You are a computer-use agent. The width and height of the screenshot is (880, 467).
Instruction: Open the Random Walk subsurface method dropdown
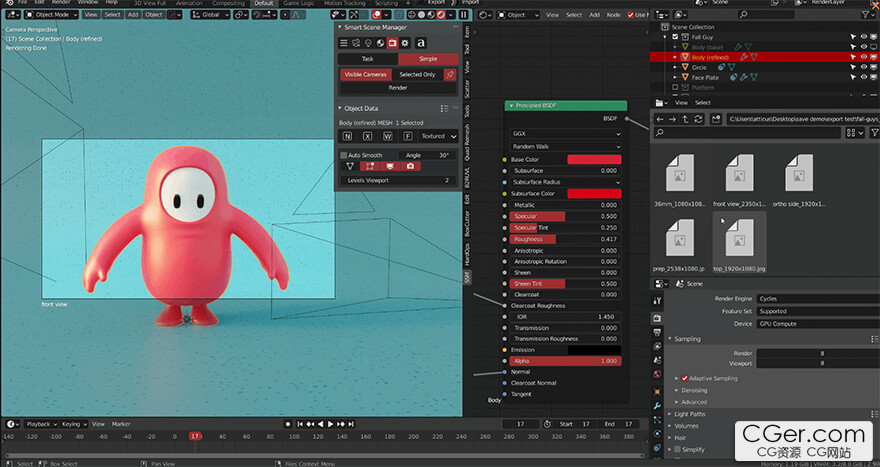(x=566, y=146)
